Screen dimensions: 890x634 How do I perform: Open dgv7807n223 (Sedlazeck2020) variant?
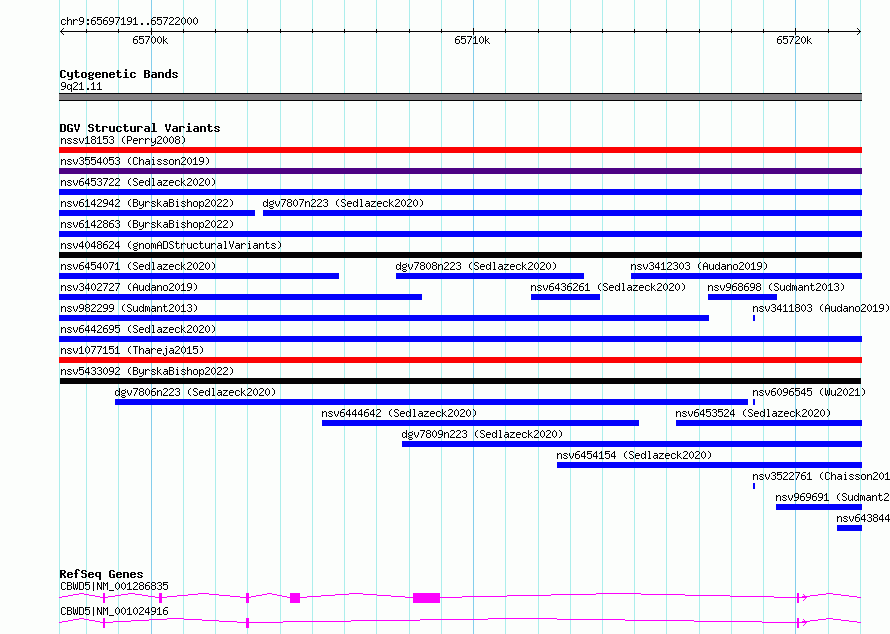(562, 213)
